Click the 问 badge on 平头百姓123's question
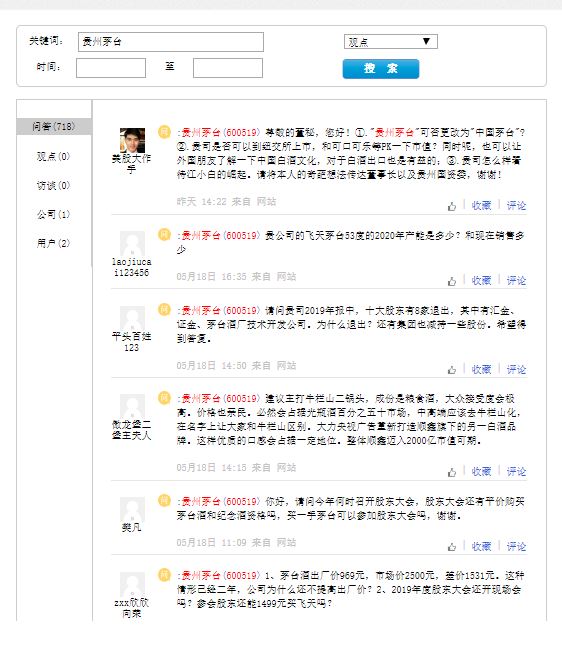Image resolution: width=562 pixels, height=652 pixels. point(165,309)
